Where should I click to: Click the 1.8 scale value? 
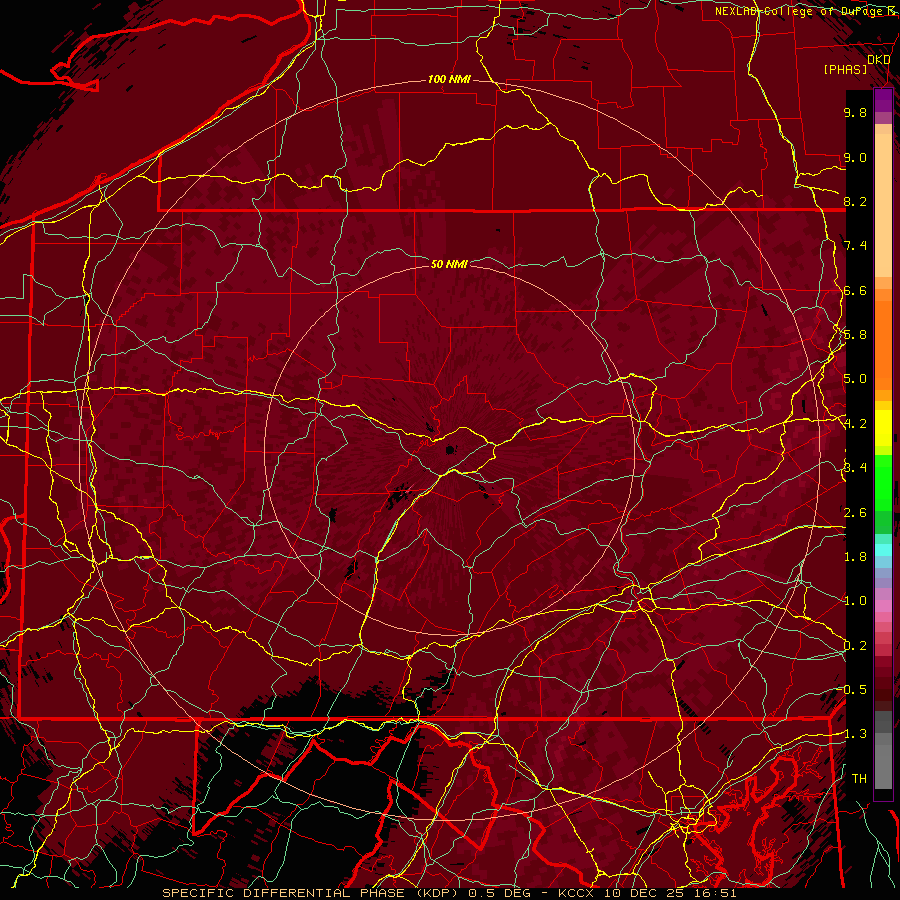[x=855, y=557]
